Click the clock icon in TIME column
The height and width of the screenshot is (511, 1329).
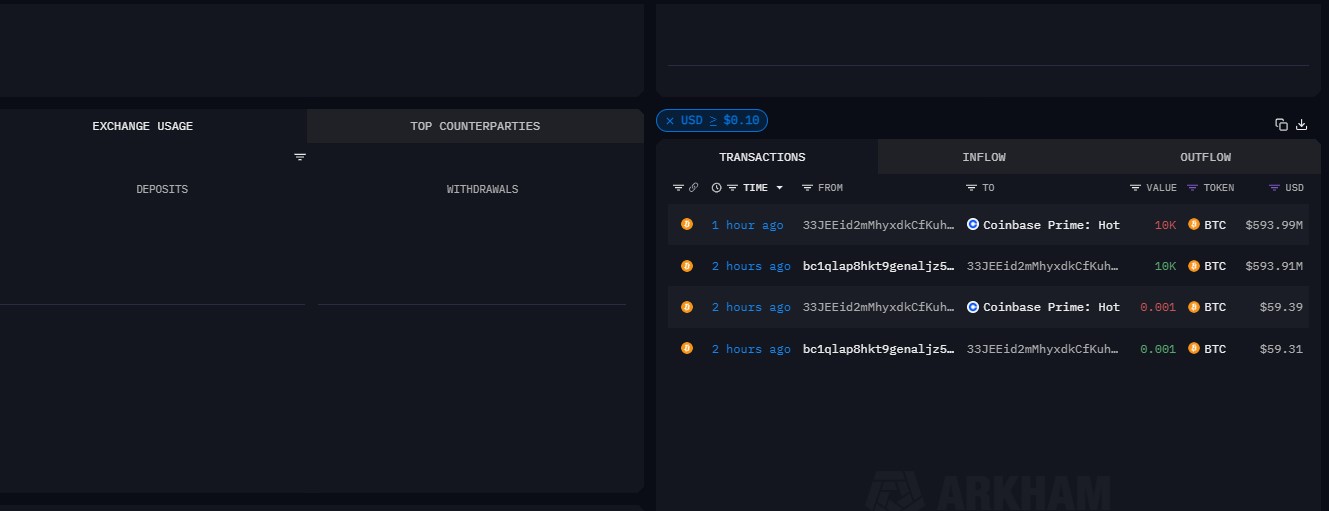[x=716, y=187]
